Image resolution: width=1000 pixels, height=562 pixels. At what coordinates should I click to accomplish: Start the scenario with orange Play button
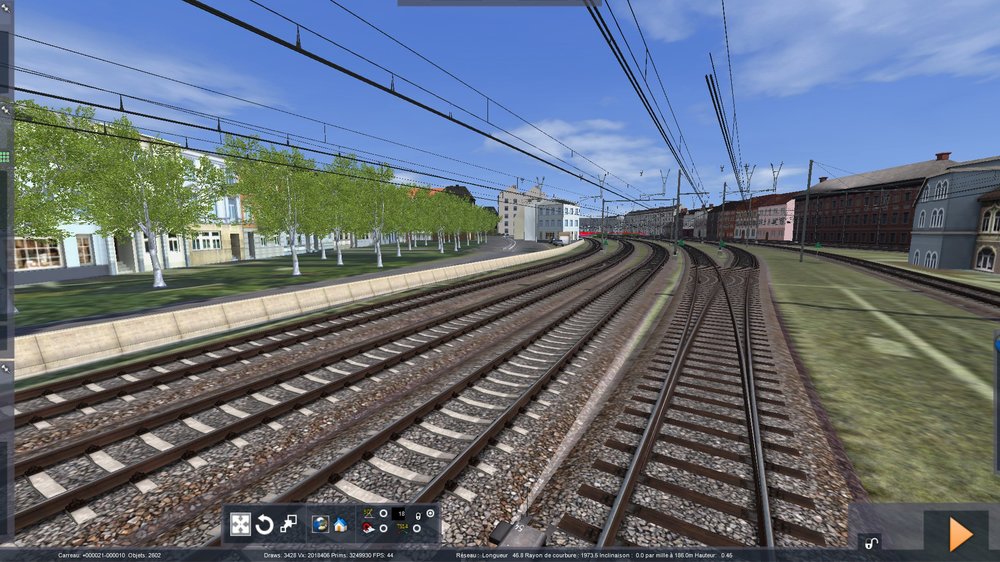pos(962,534)
